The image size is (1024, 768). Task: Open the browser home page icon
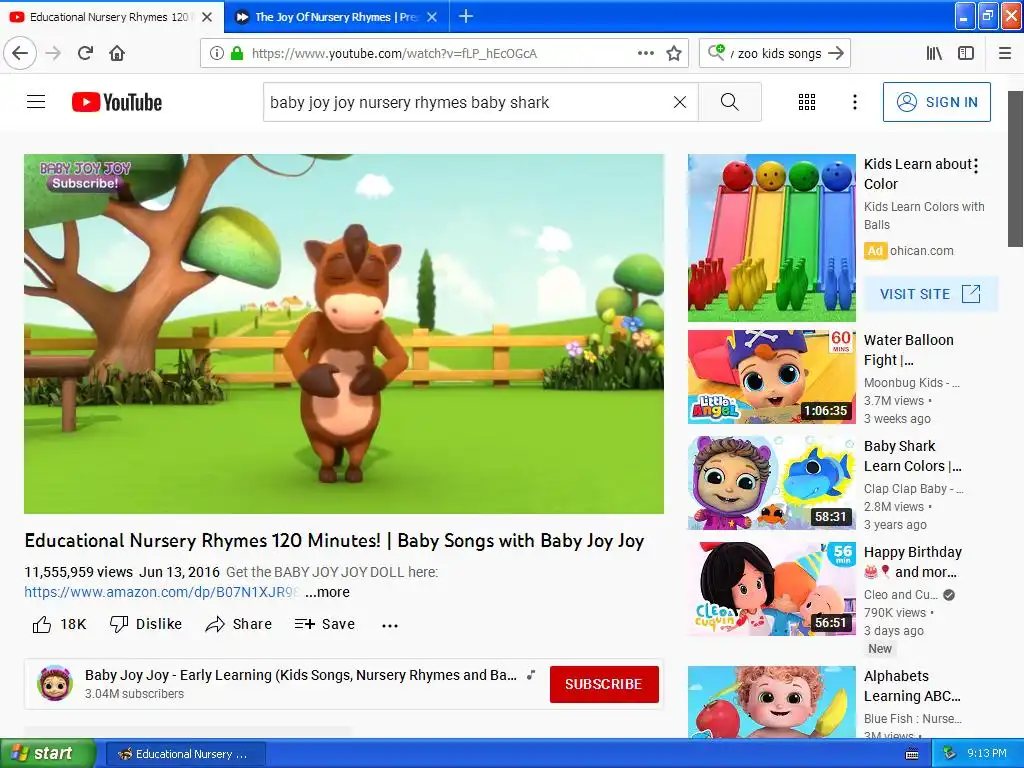point(117,53)
